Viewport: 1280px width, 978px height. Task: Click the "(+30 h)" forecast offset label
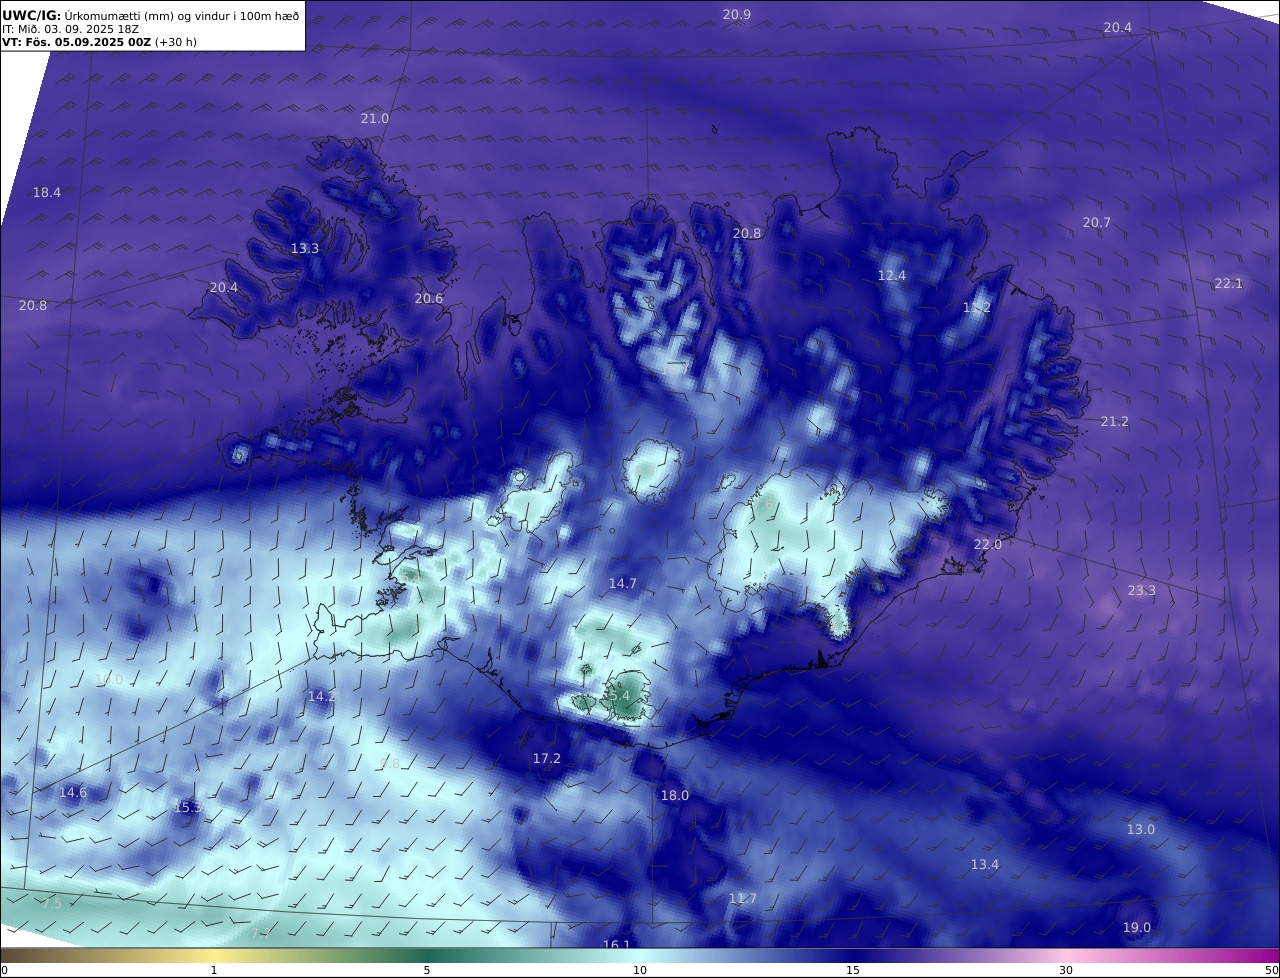tap(176, 42)
